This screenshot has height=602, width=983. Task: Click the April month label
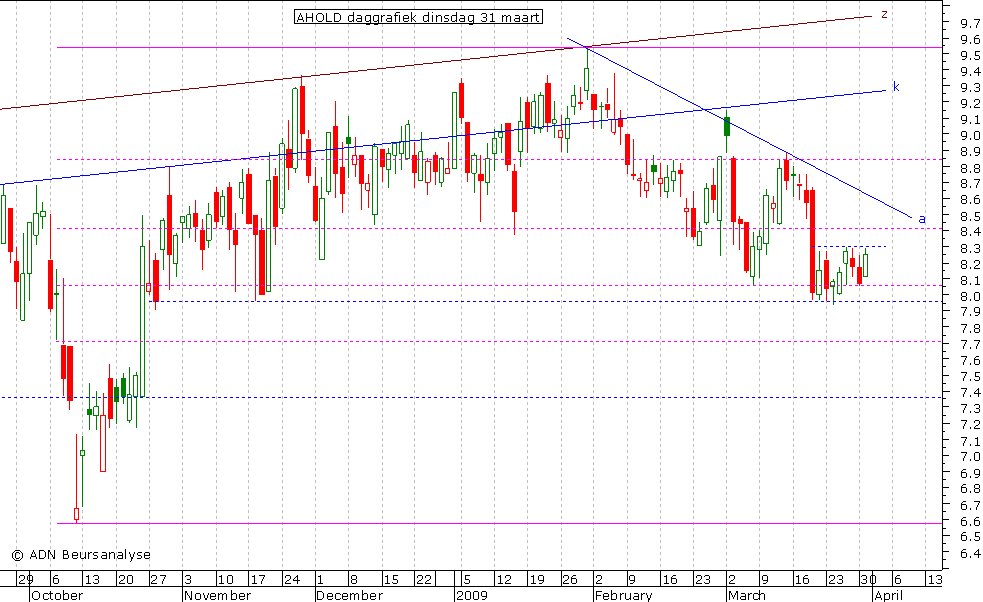pos(888,595)
